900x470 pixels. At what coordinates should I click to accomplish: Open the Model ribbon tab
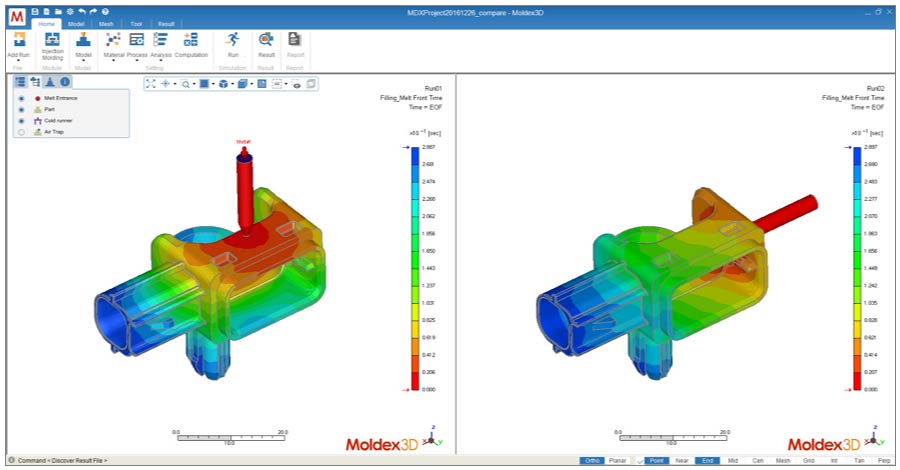click(76, 24)
